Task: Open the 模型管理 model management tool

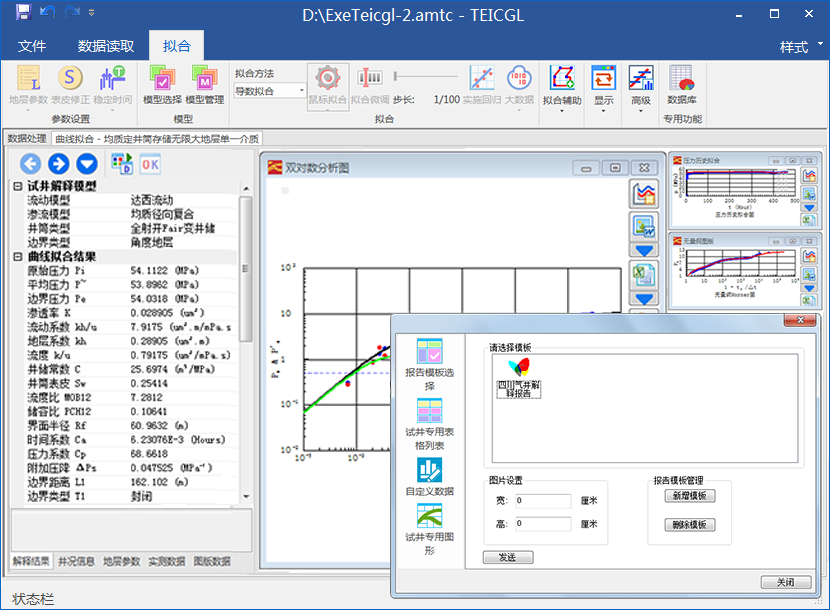Action: [205, 85]
